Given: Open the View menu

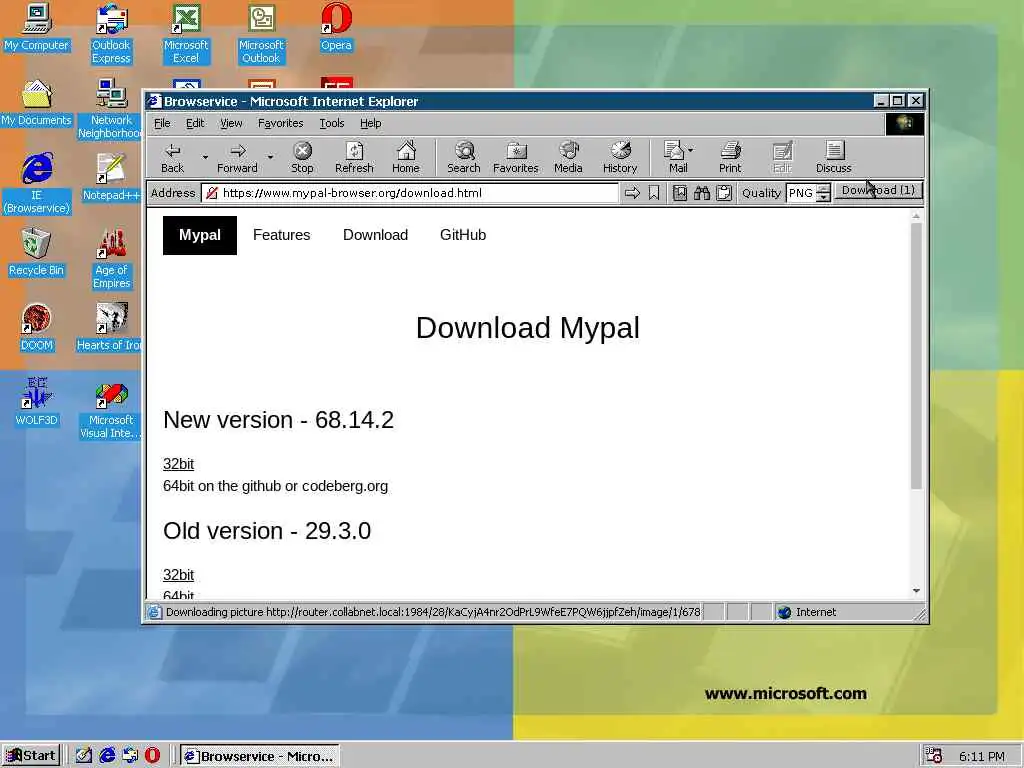Looking at the screenshot, I should pyautogui.click(x=231, y=123).
